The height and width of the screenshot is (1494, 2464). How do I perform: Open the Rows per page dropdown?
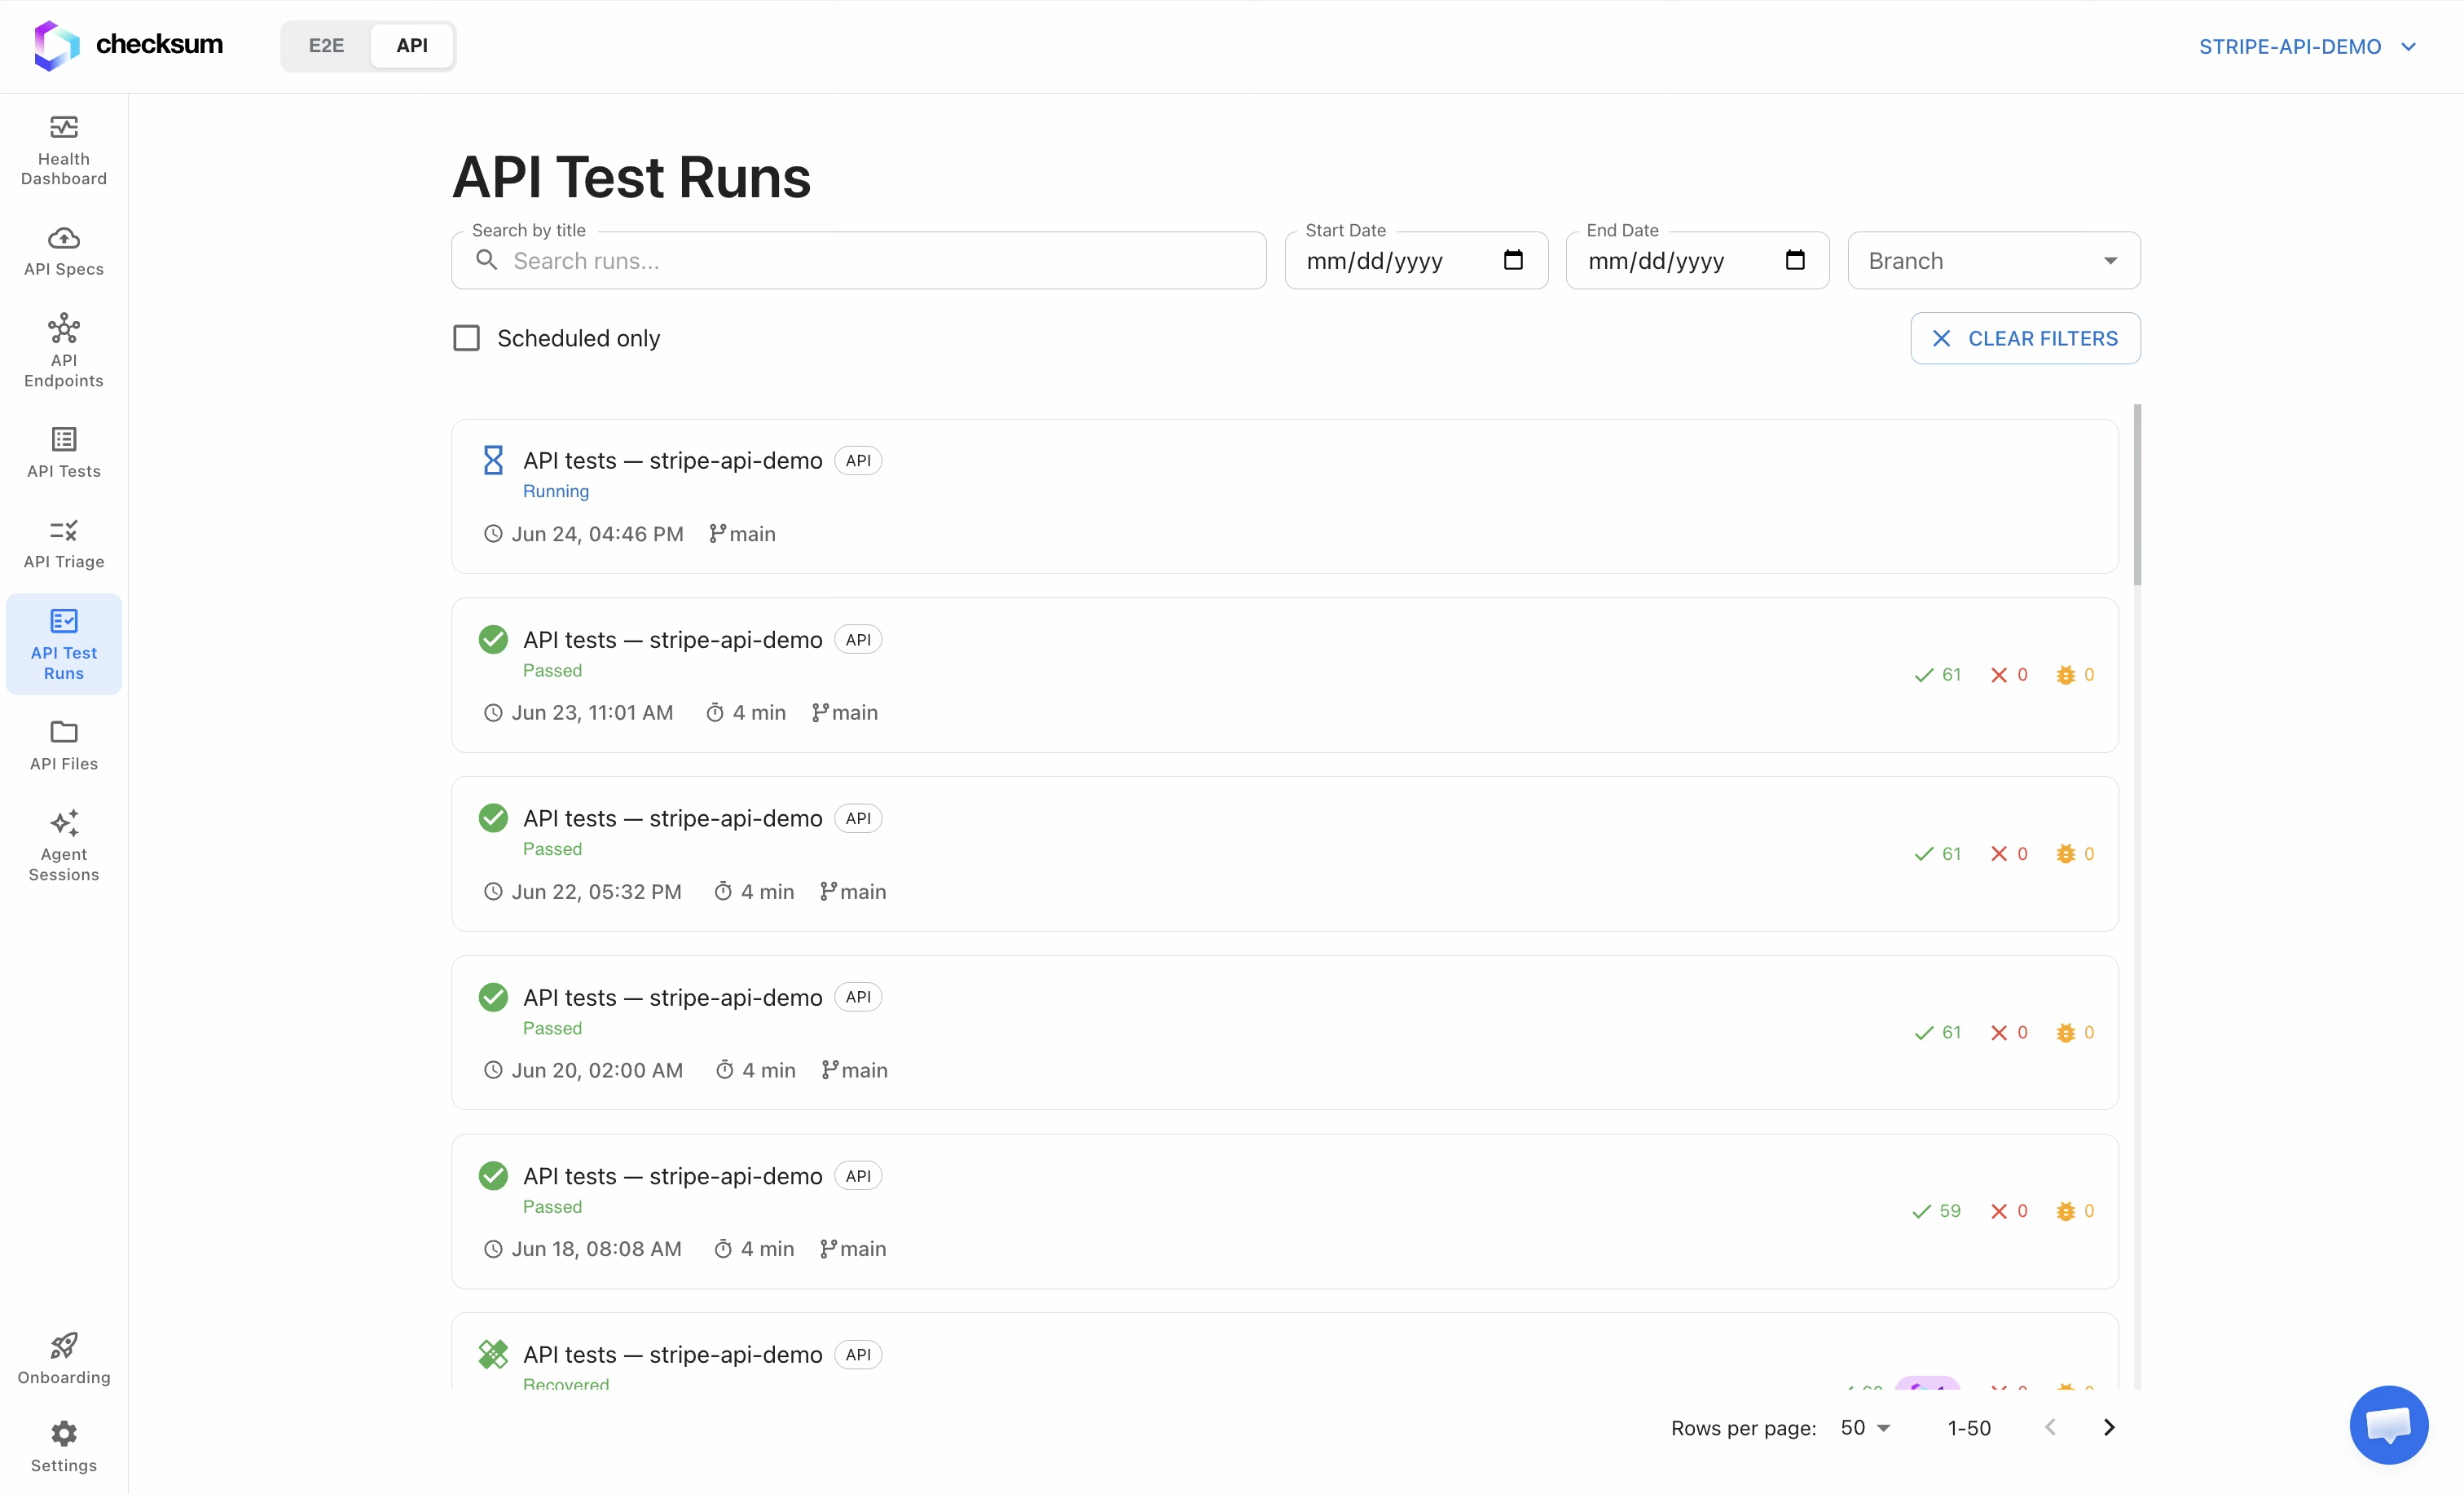click(x=1866, y=1428)
